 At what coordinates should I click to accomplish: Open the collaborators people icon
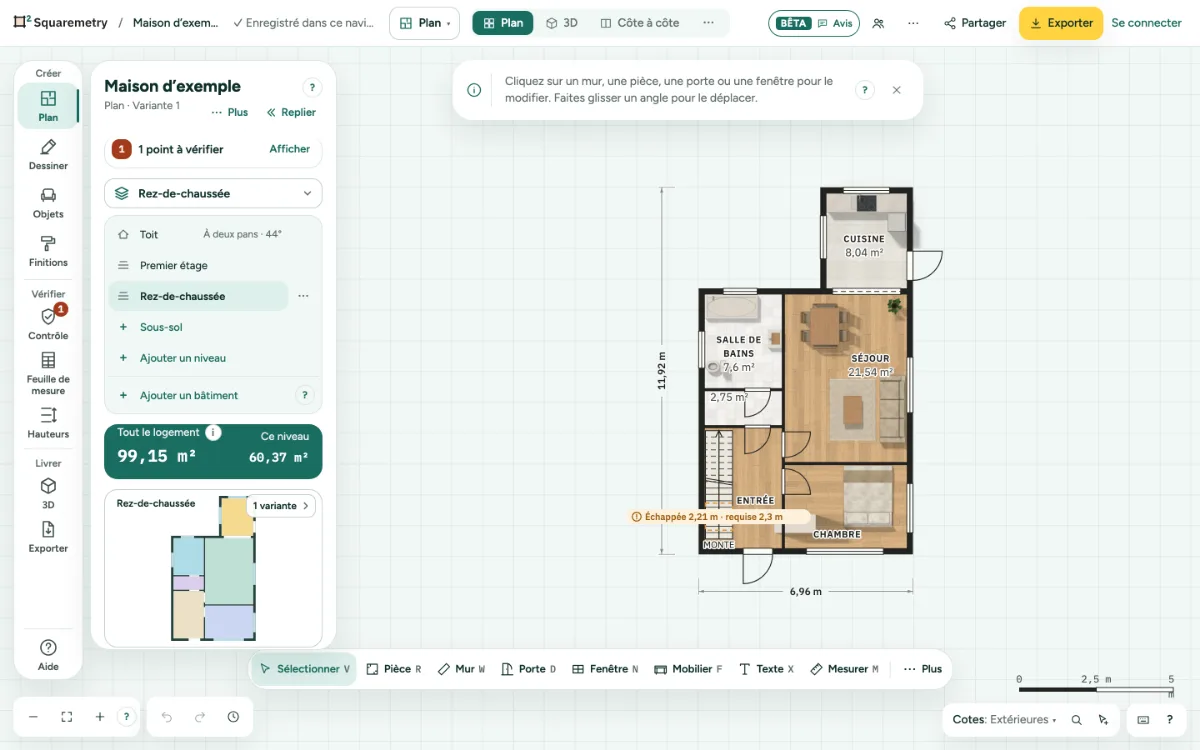tap(878, 23)
